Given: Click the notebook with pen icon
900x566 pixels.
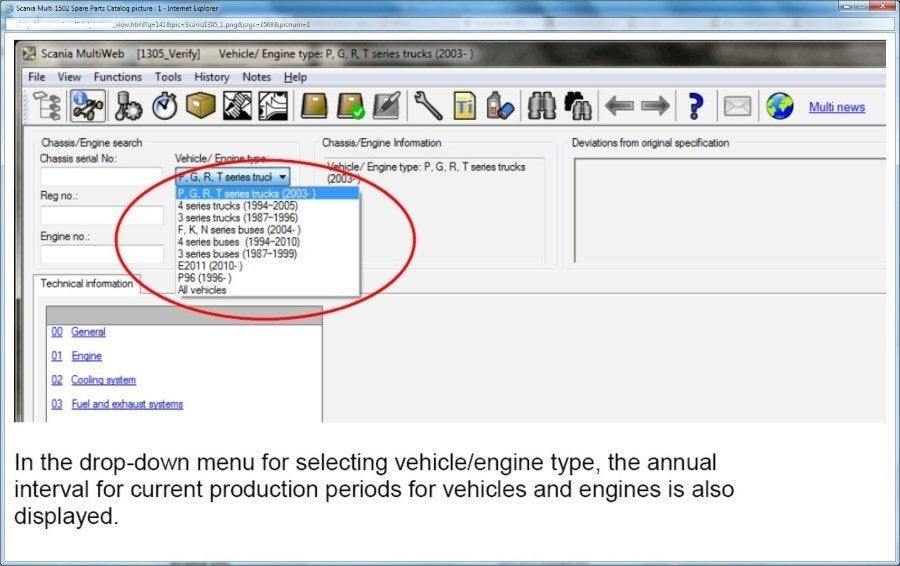Looking at the screenshot, I should click(387, 106).
